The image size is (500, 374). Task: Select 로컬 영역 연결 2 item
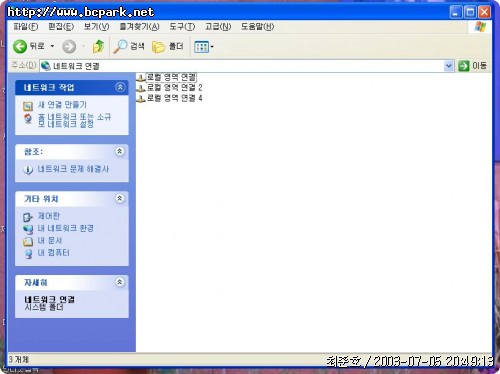pos(174,88)
